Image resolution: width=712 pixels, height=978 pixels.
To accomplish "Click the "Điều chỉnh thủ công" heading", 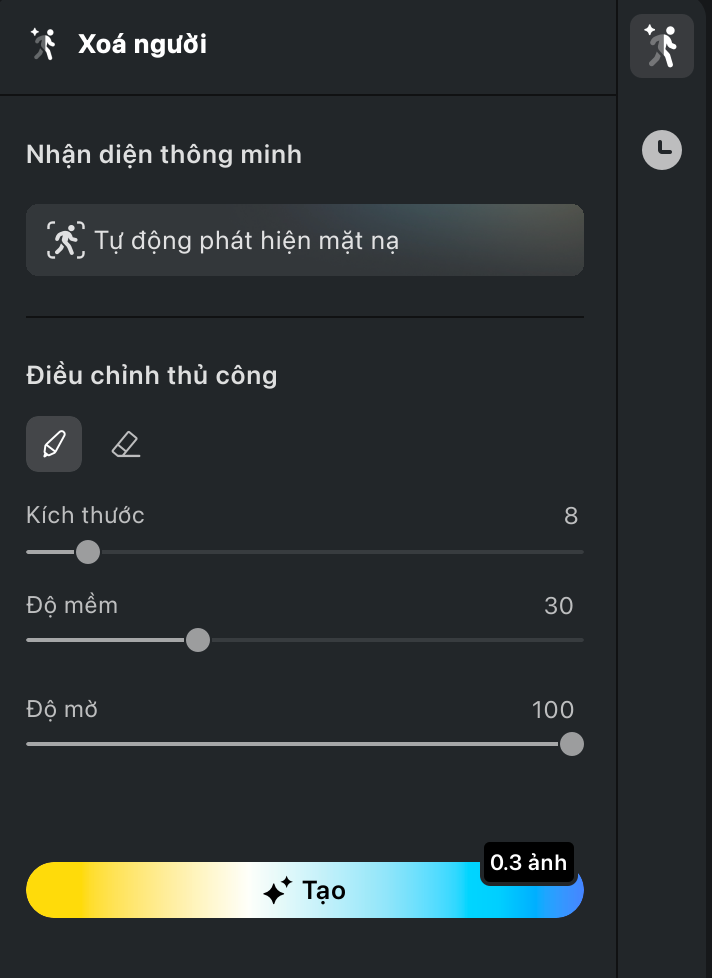I will click(x=152, y=376).
